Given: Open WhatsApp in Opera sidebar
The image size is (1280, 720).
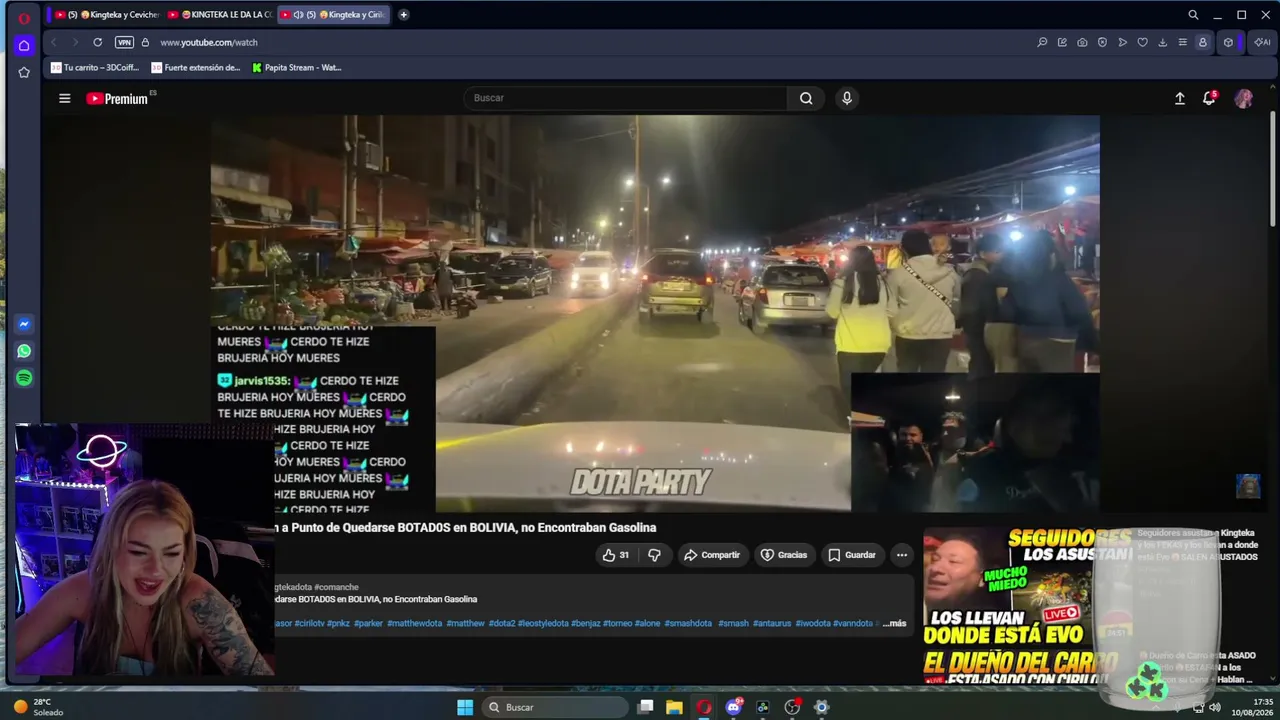Looking at the screenshot, I should click(24, 351).
